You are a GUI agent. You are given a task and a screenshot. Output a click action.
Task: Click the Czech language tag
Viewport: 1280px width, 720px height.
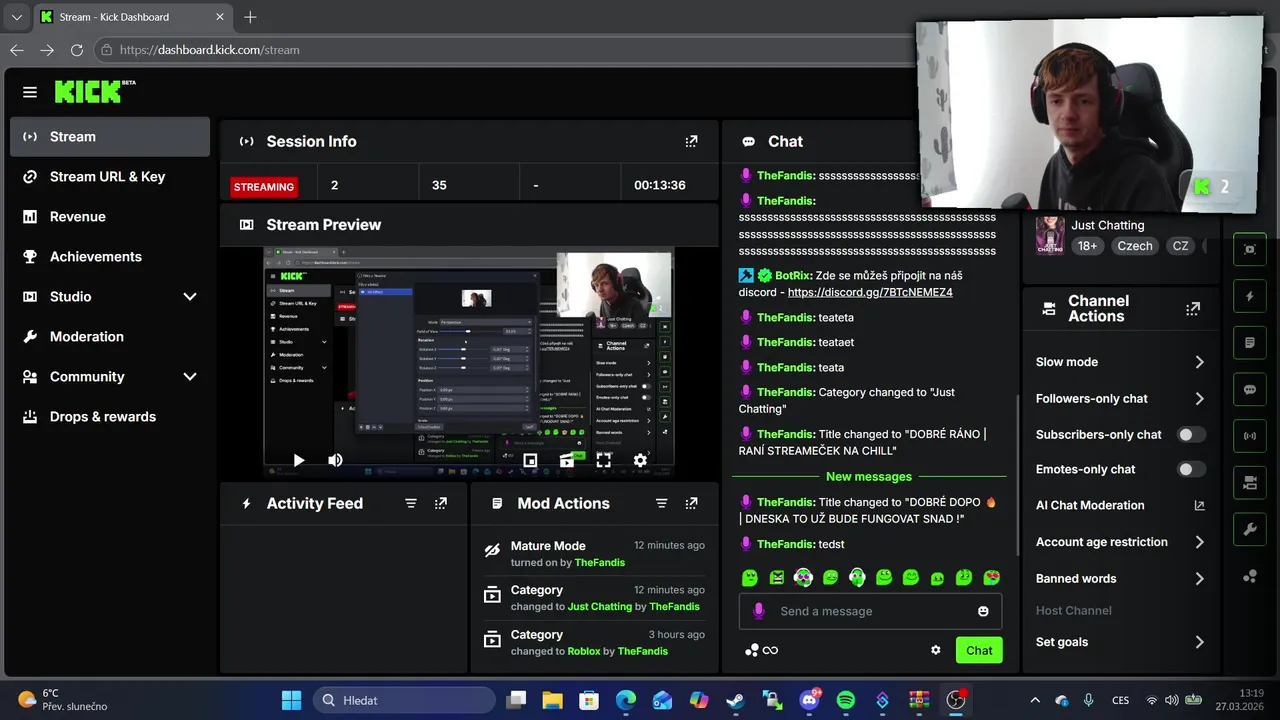click(1135, 246)
